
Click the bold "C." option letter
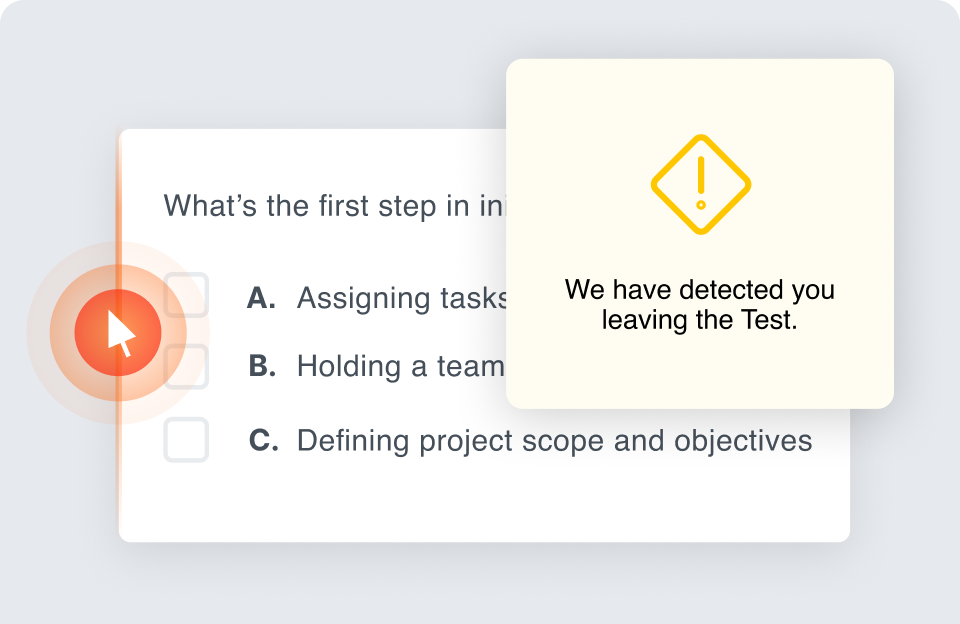264,441
